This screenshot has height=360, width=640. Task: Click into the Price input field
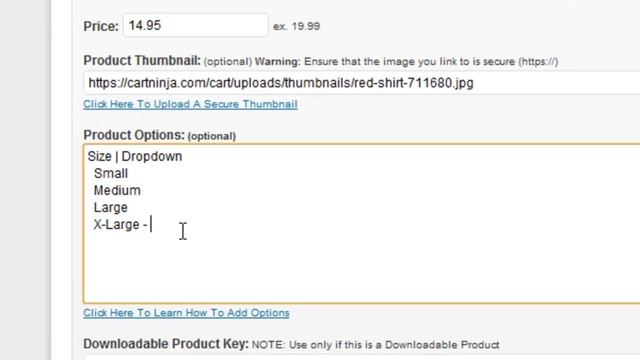196,26
